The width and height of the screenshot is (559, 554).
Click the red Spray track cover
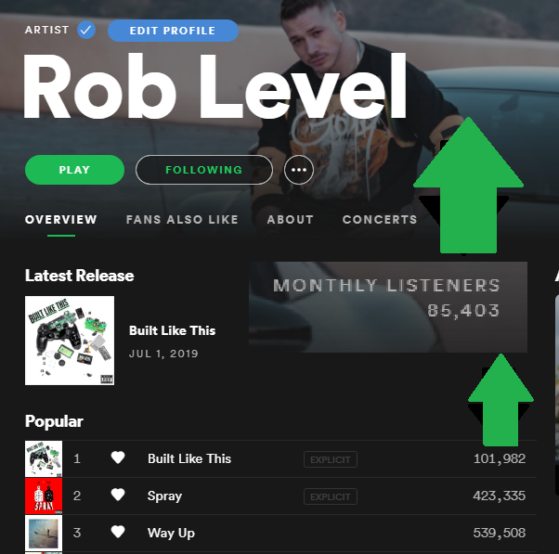[x=43, y=496]
